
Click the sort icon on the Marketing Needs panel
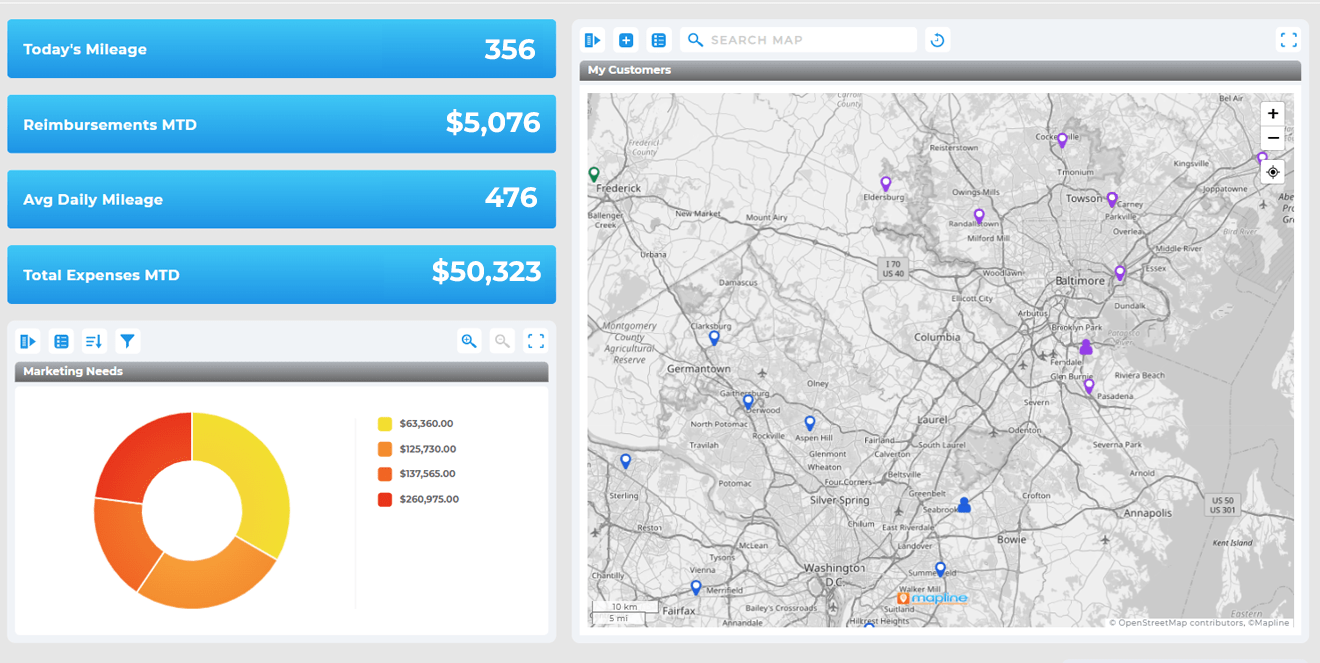click(94, 341)
